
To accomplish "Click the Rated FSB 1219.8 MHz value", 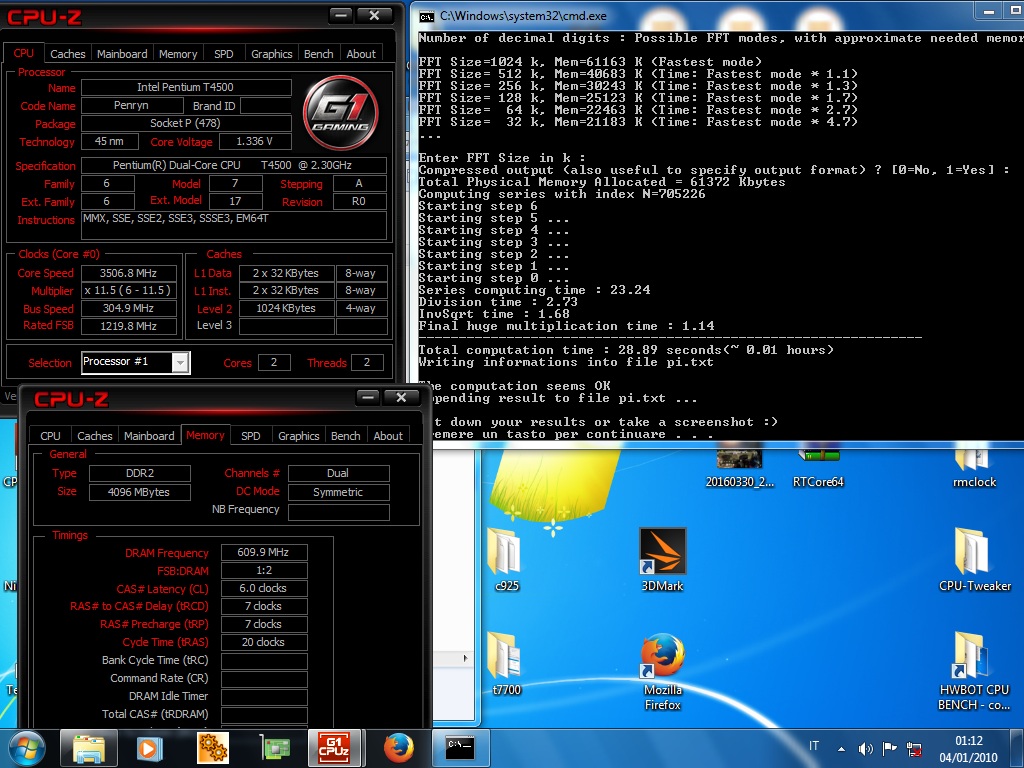I will (128, 326).
